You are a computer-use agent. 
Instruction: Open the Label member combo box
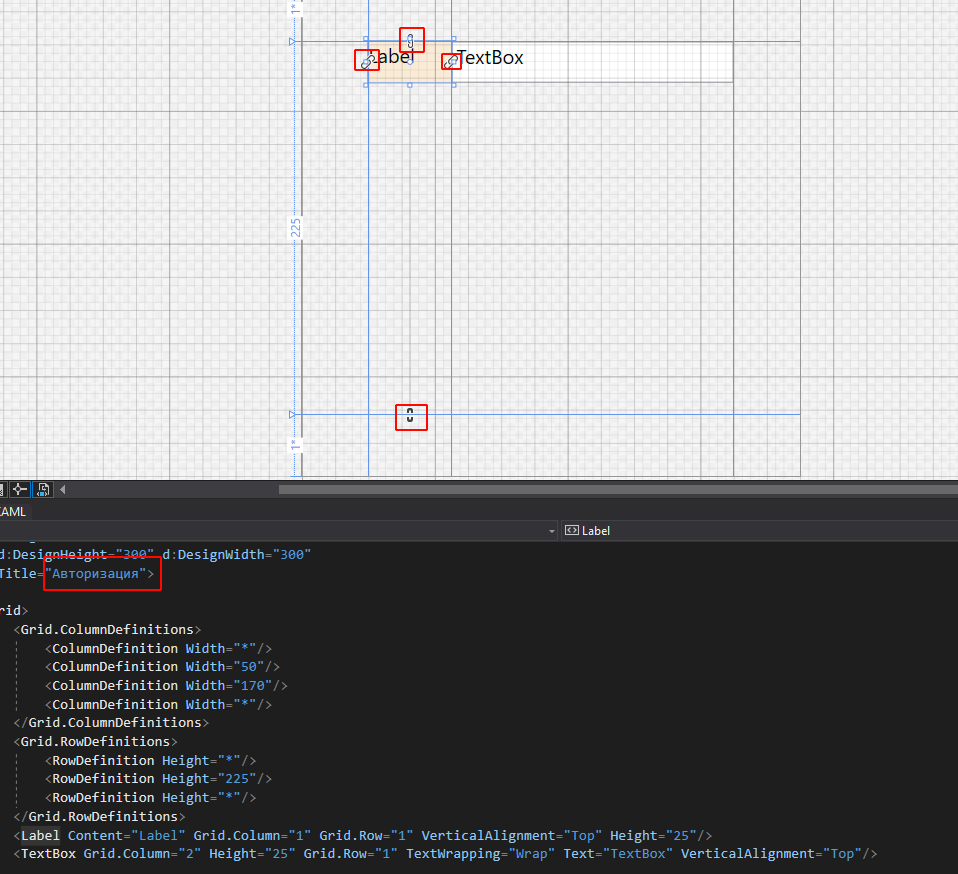pos(759,531)
